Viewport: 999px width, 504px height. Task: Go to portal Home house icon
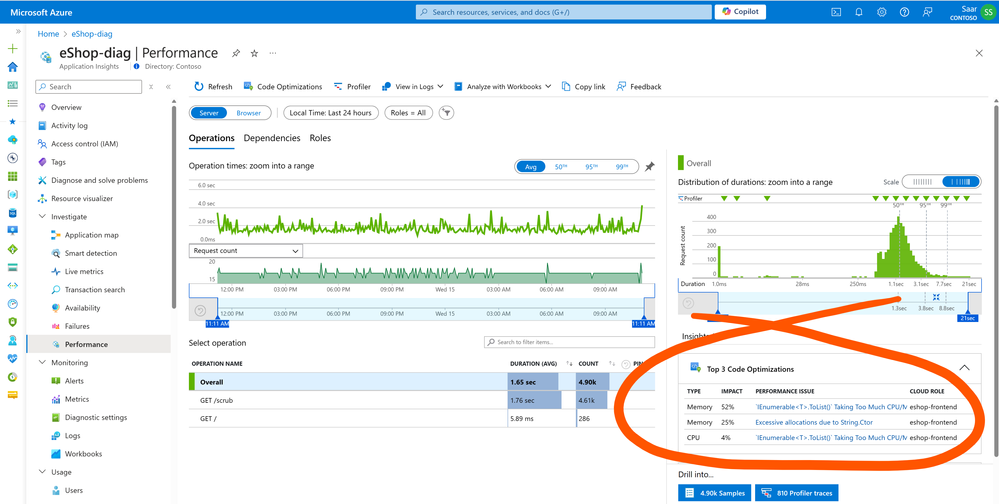click(13, 67)
